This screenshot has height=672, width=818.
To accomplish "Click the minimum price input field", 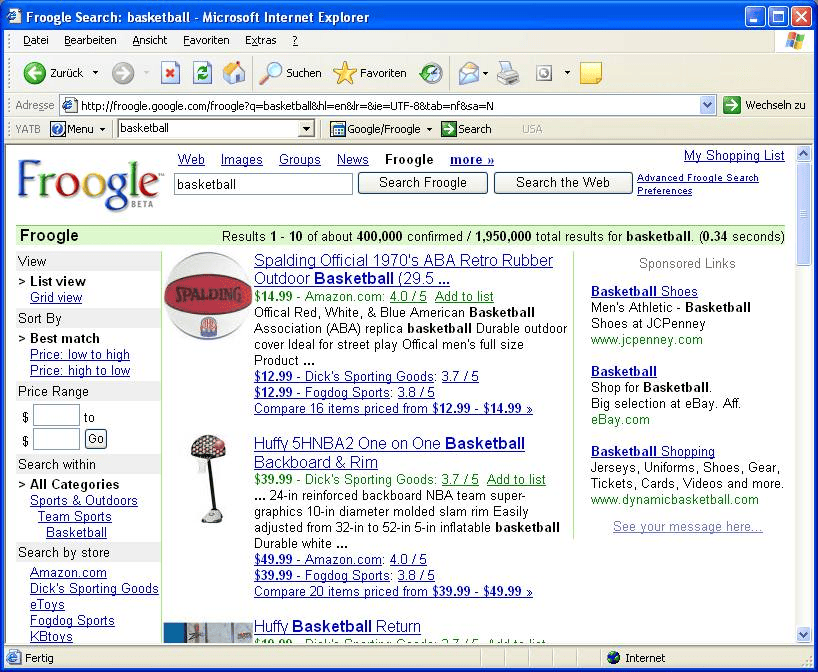I will point(57,414).
